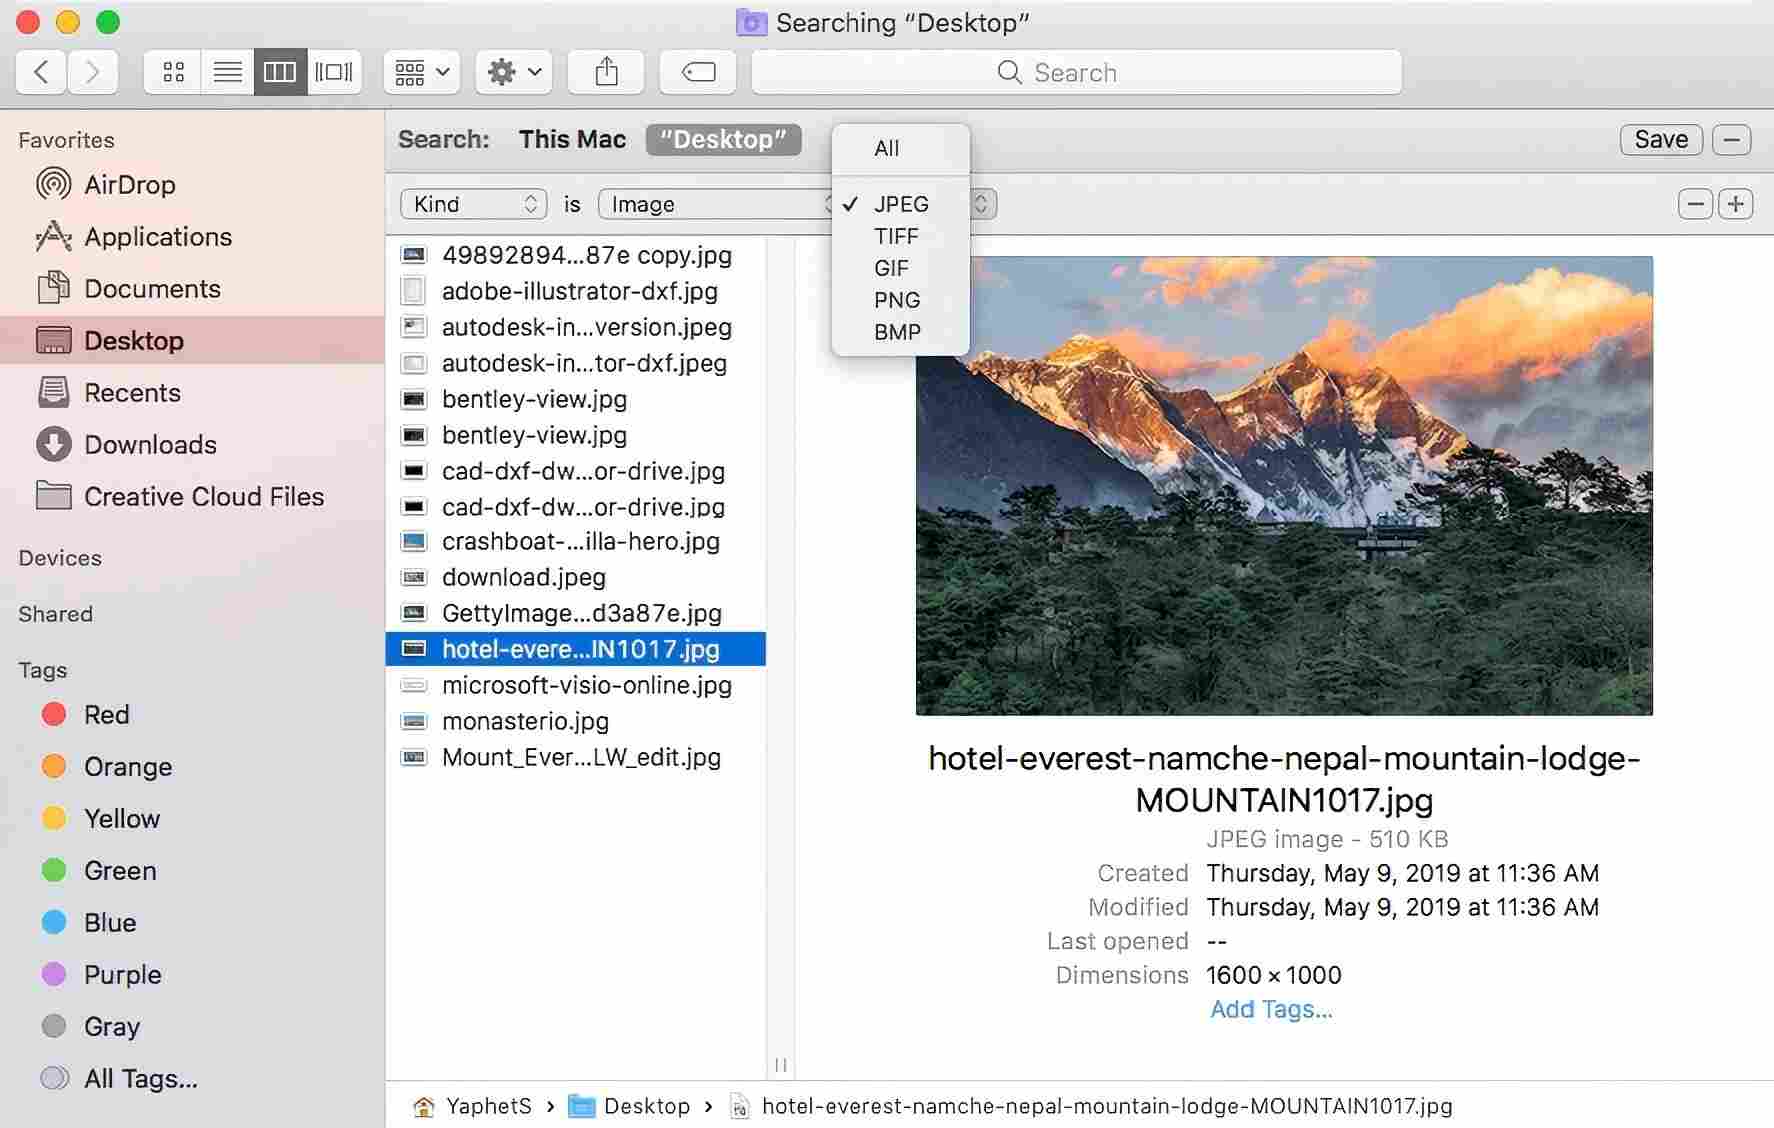Open AirDrop in the sidebar
1774x1128 pixels.
(x=129, y=185)
